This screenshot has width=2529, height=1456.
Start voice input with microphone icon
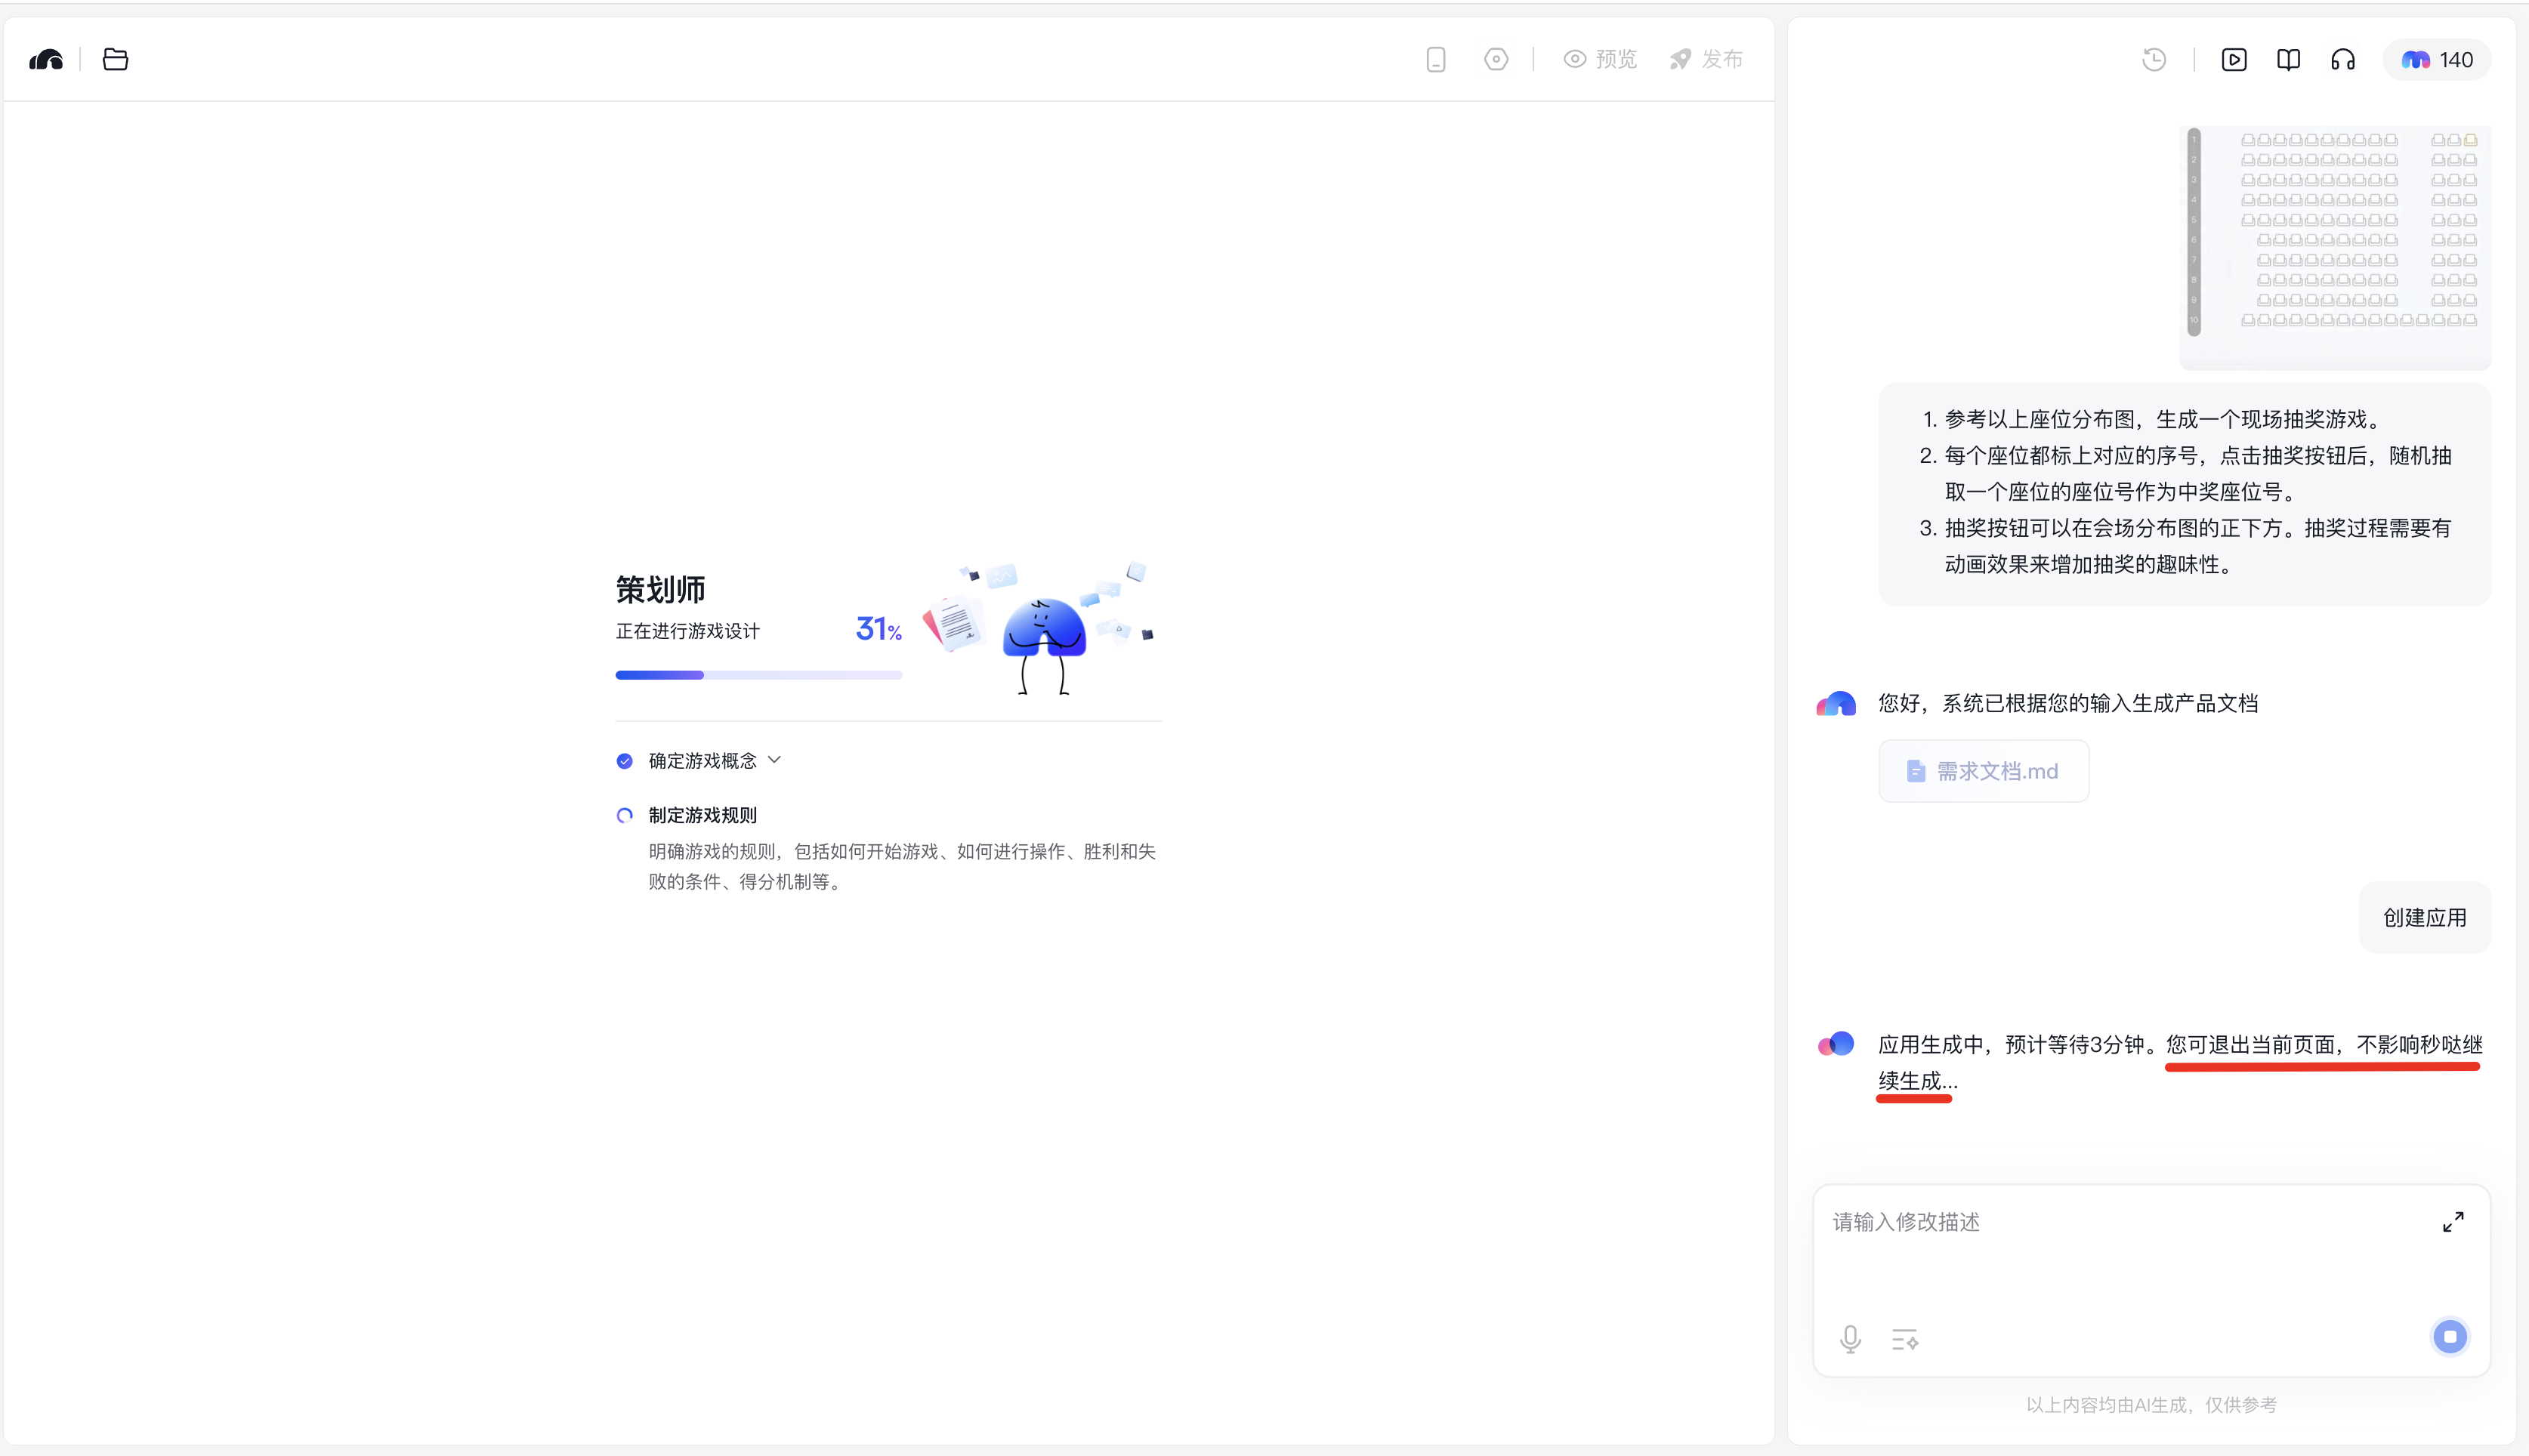[1850, 1338]
